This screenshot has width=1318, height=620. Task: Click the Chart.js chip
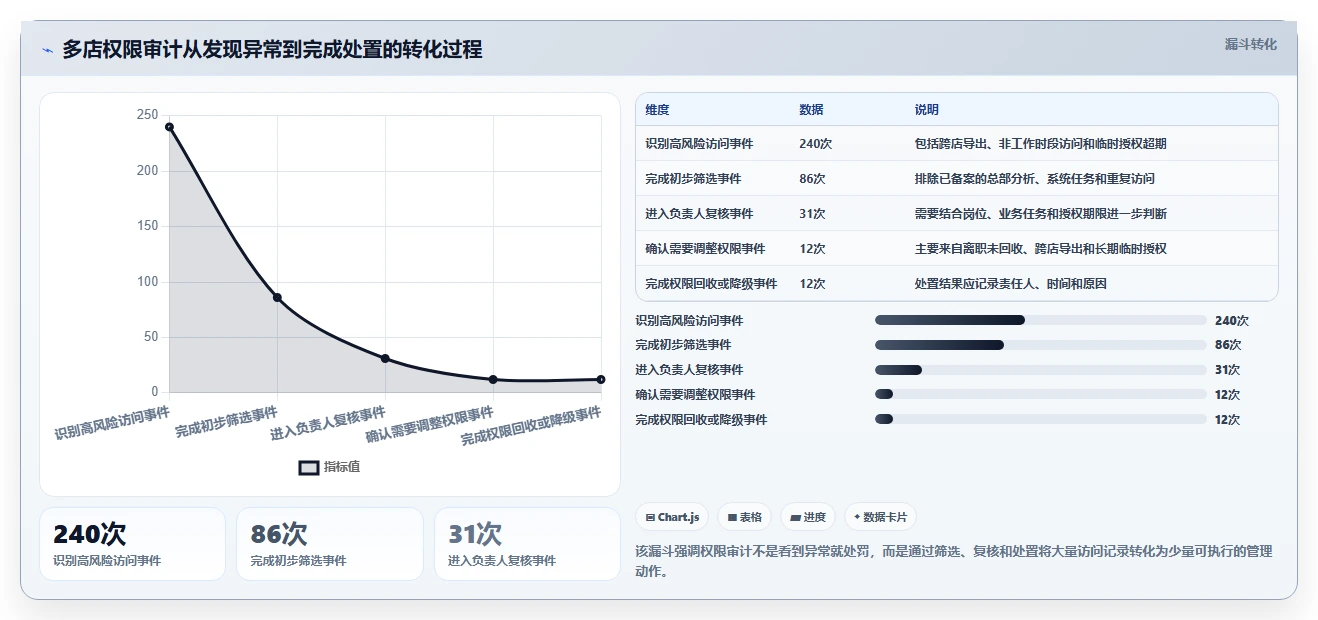pos(672,517)
